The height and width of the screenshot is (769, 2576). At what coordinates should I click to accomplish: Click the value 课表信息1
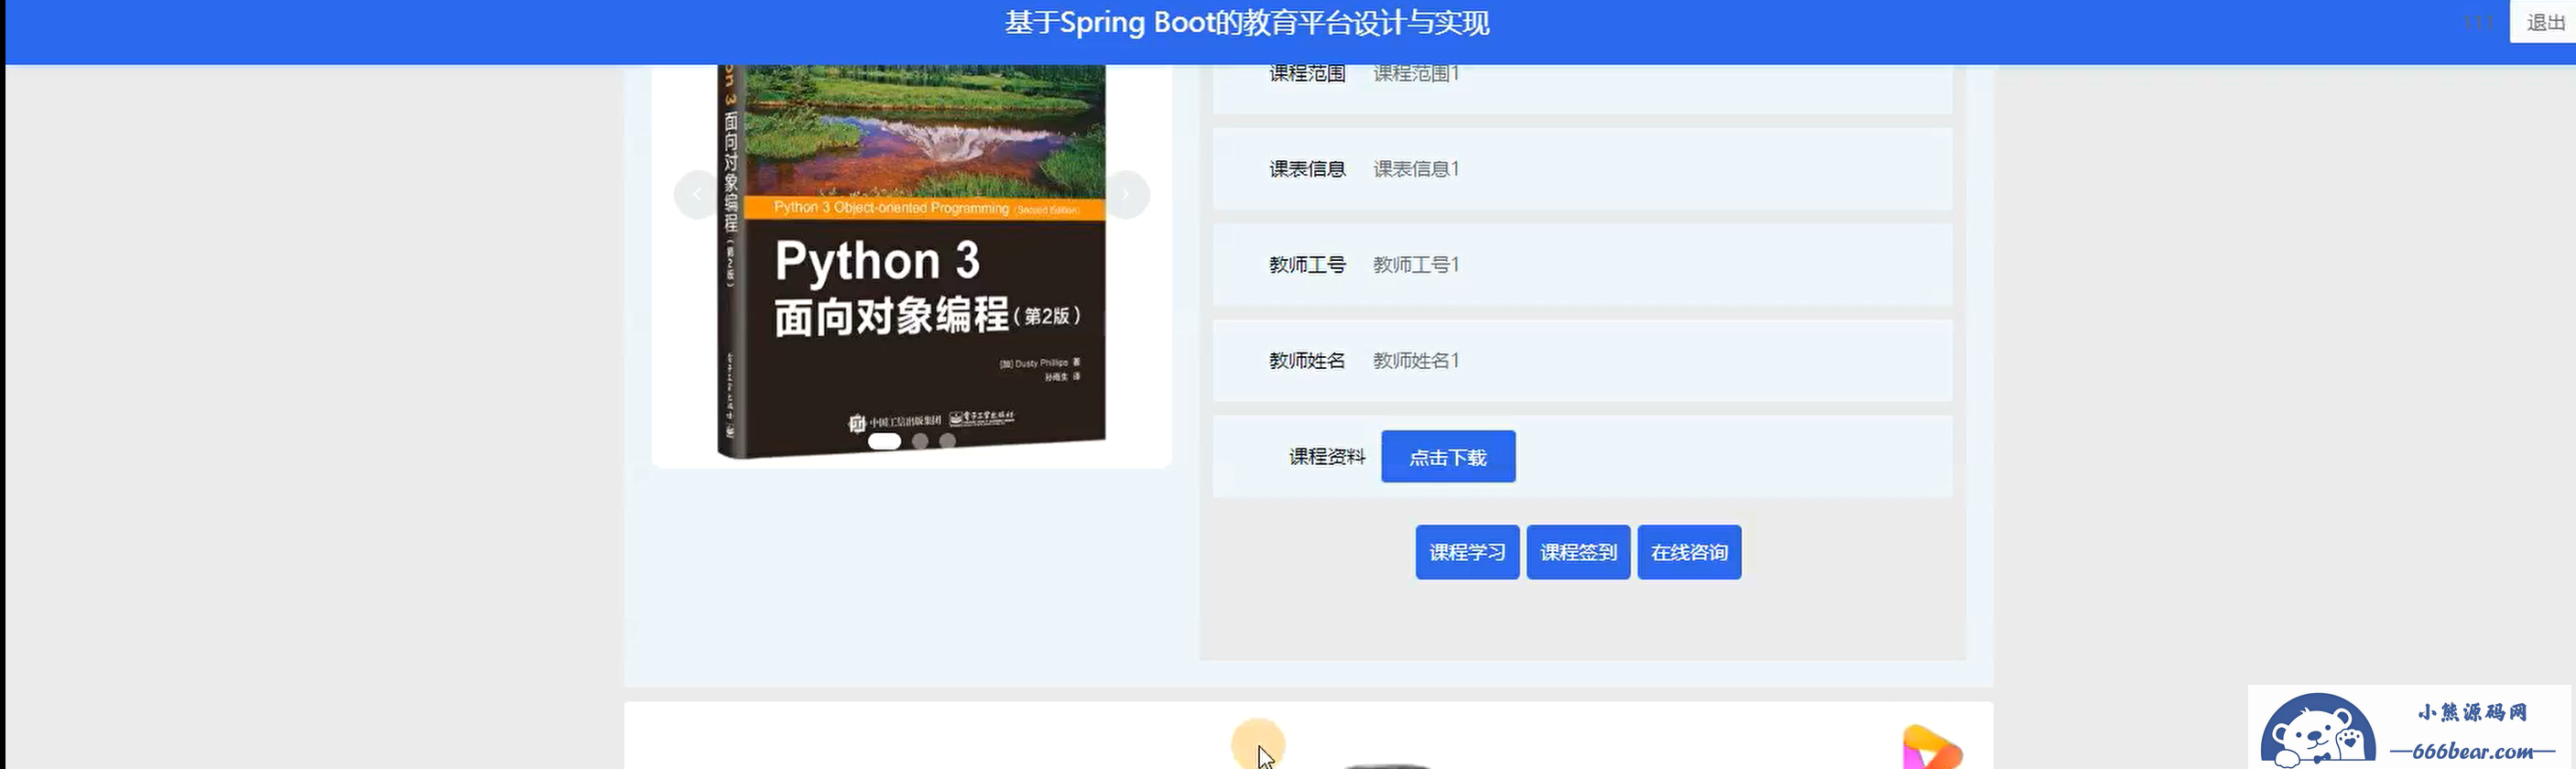(1416, 169)
